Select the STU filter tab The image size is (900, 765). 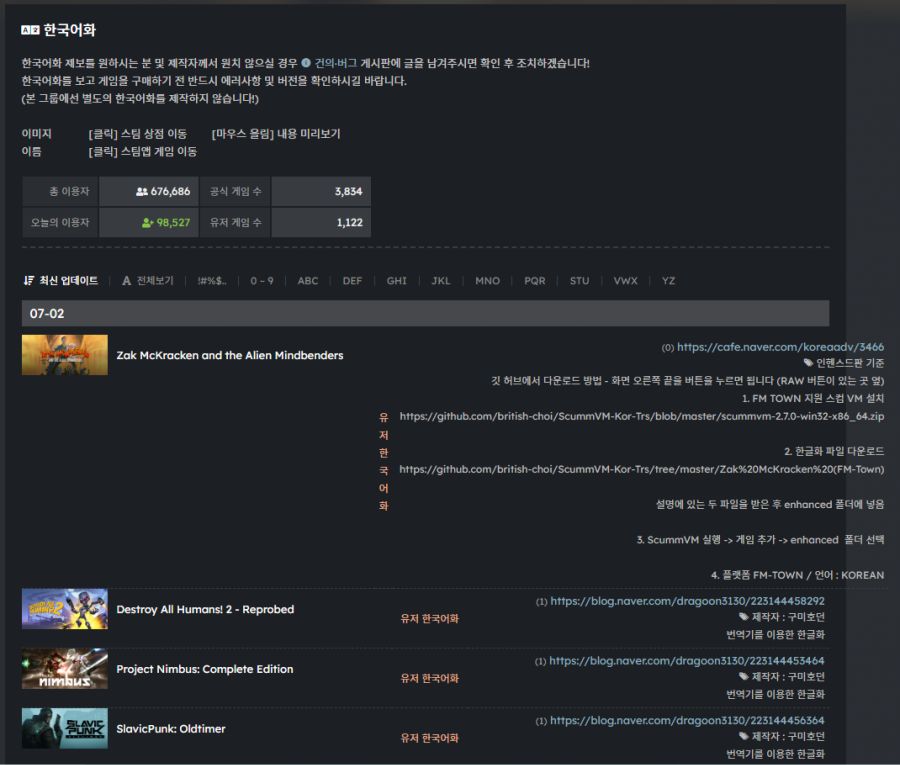579,281
